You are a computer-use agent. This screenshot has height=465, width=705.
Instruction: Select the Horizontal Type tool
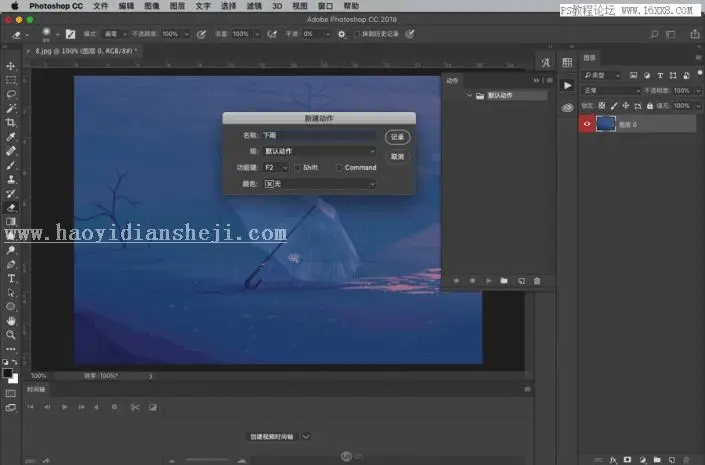11,278
